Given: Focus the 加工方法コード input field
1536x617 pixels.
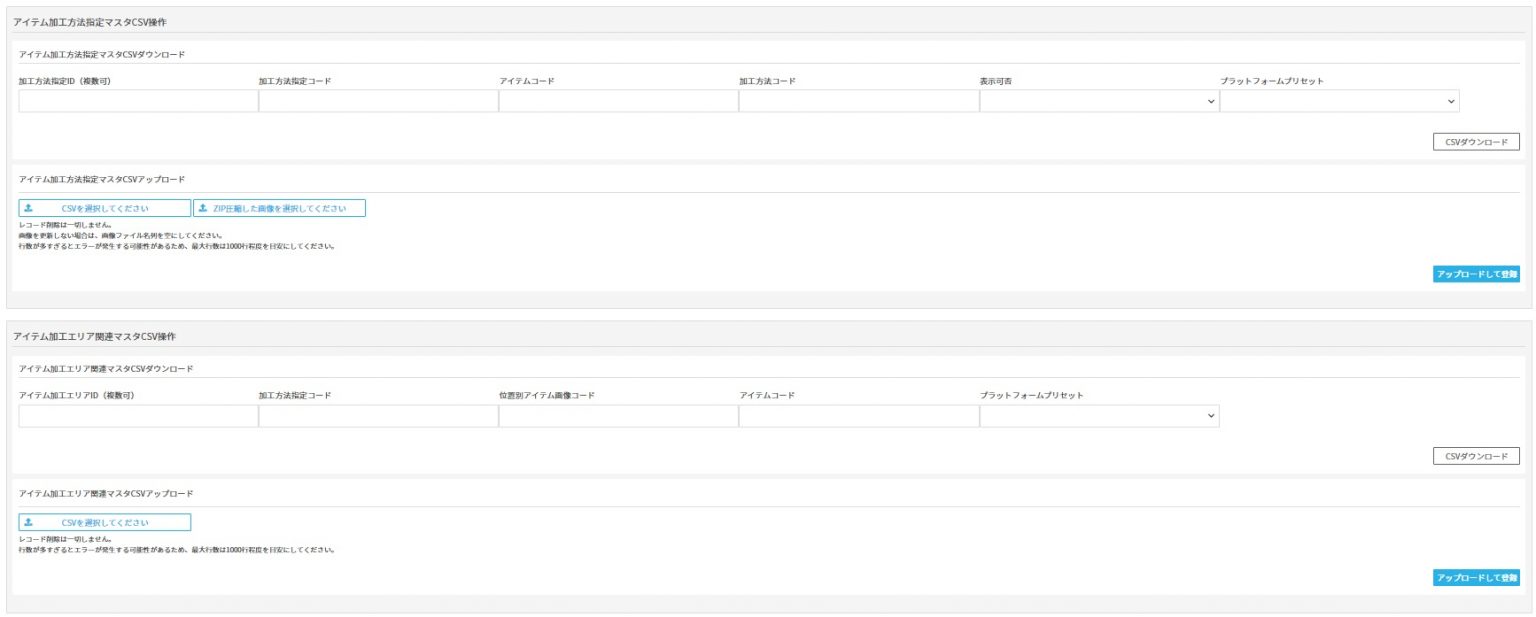Looking at the screenshot, I should 858,101.
